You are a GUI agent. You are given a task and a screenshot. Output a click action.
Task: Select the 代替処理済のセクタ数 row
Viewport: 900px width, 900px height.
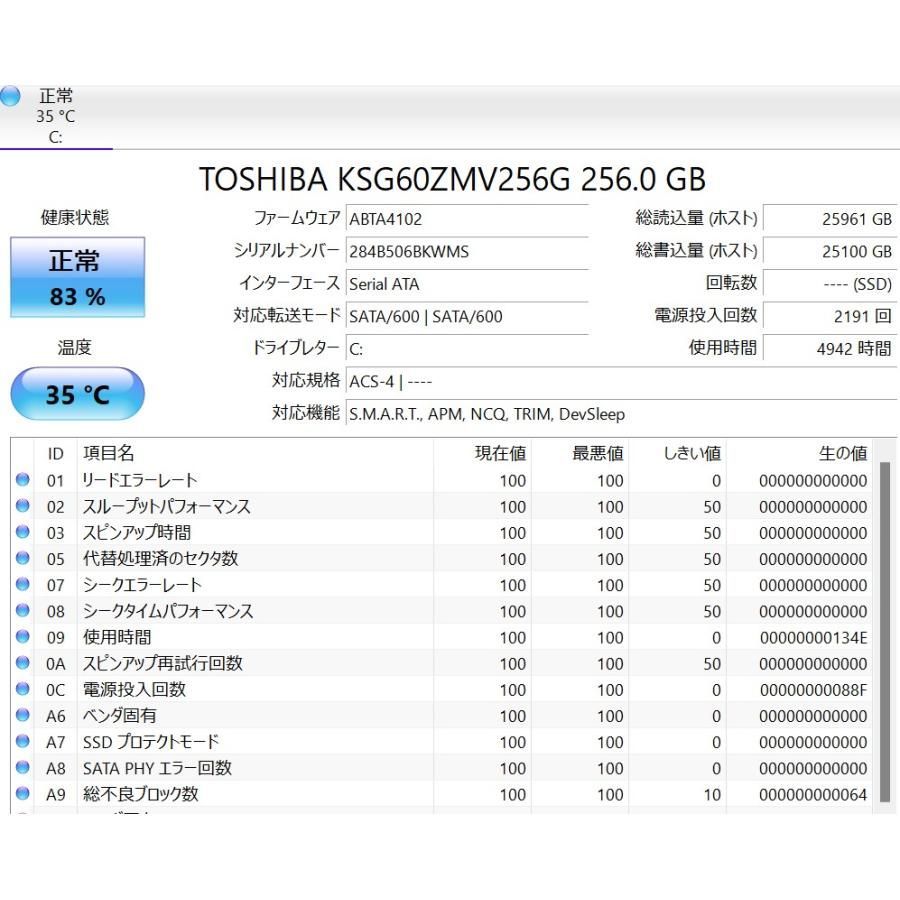coord(442,558)
